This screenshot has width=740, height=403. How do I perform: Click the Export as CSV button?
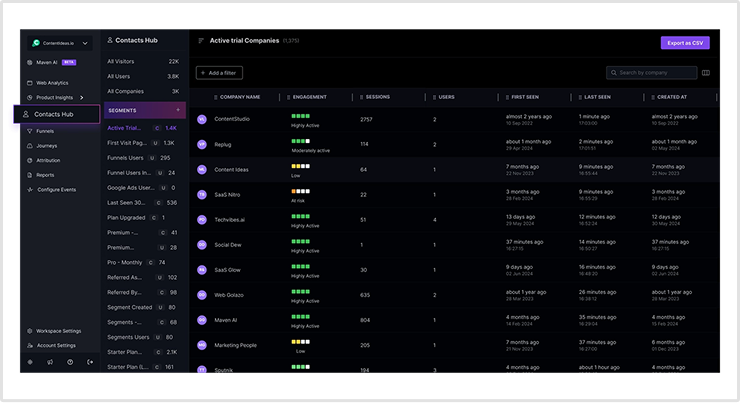point(685,43)
